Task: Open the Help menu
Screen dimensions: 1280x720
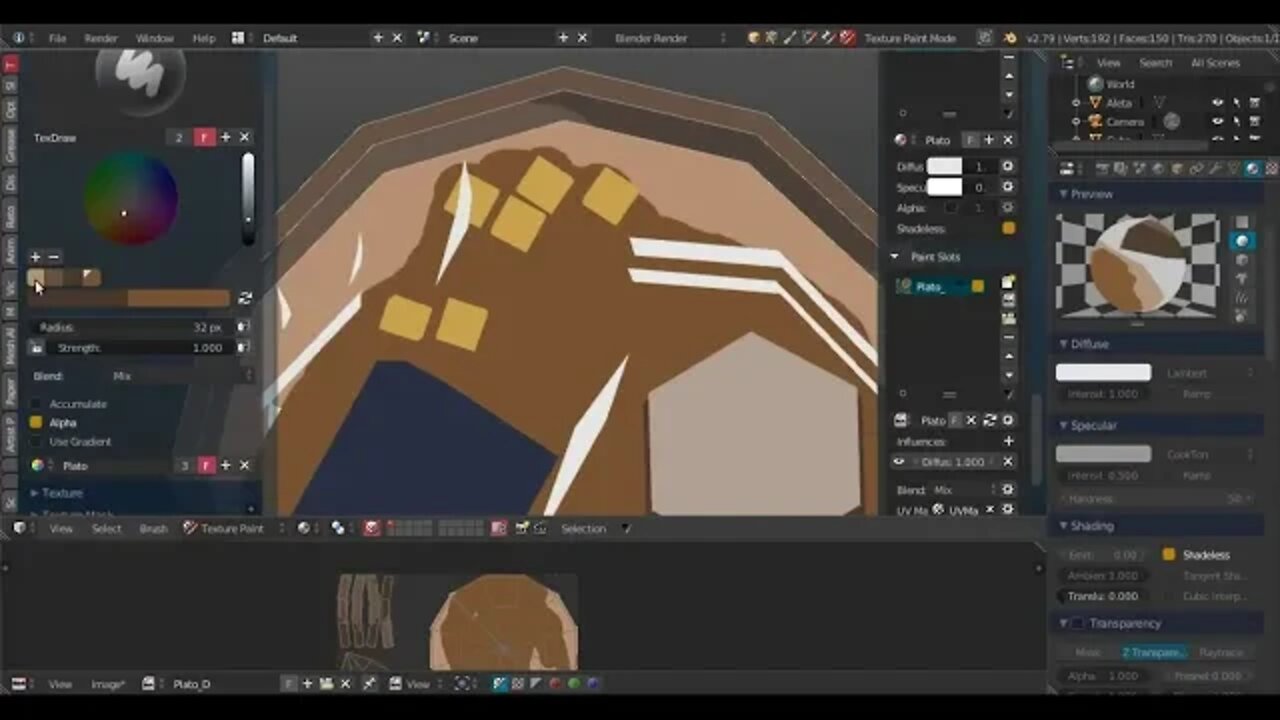Action: point(204,38)
